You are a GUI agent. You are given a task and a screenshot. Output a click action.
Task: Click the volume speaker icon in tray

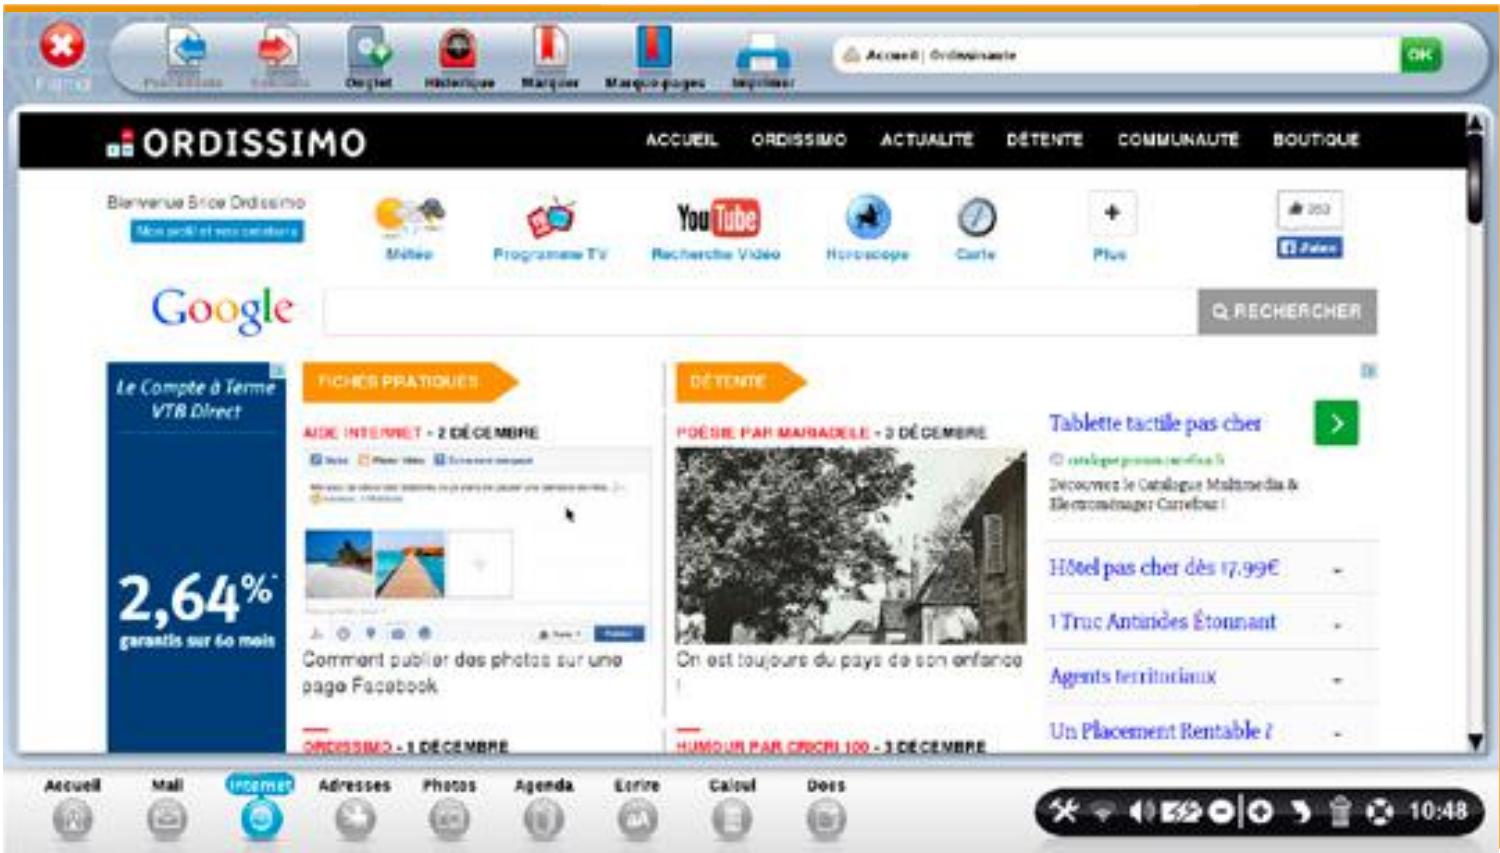click(1141, 812)
